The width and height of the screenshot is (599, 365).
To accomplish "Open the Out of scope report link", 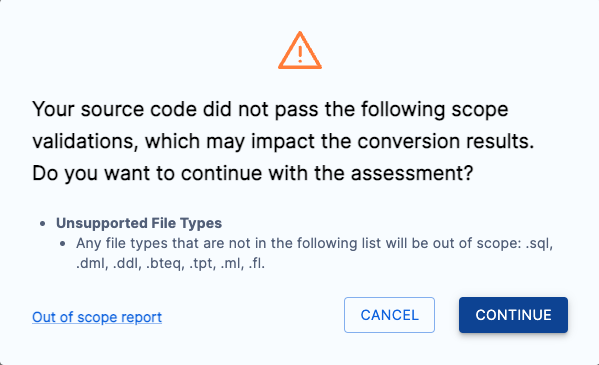I will 97,317.
